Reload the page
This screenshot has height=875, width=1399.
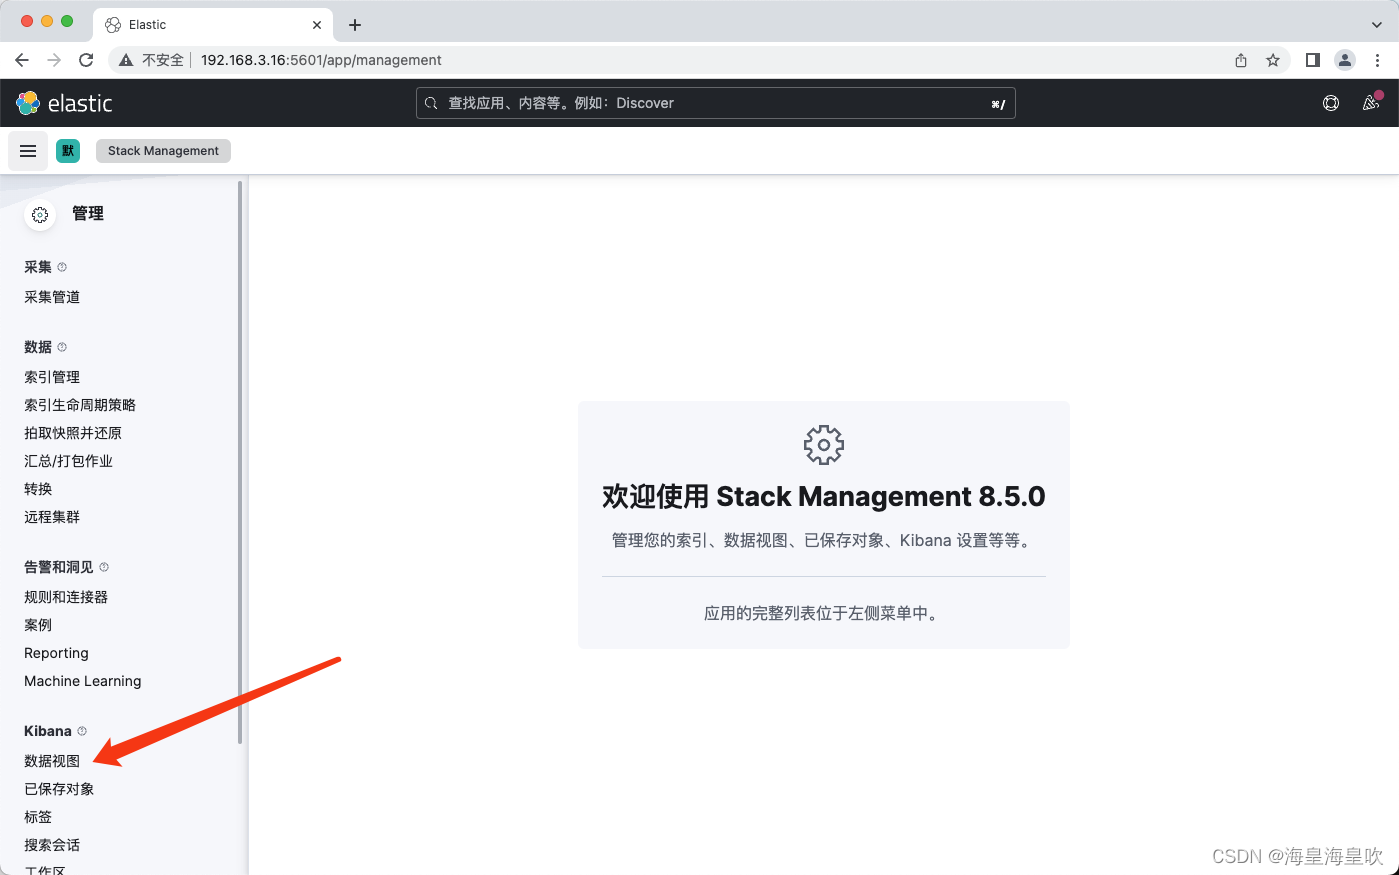point(86,60)
